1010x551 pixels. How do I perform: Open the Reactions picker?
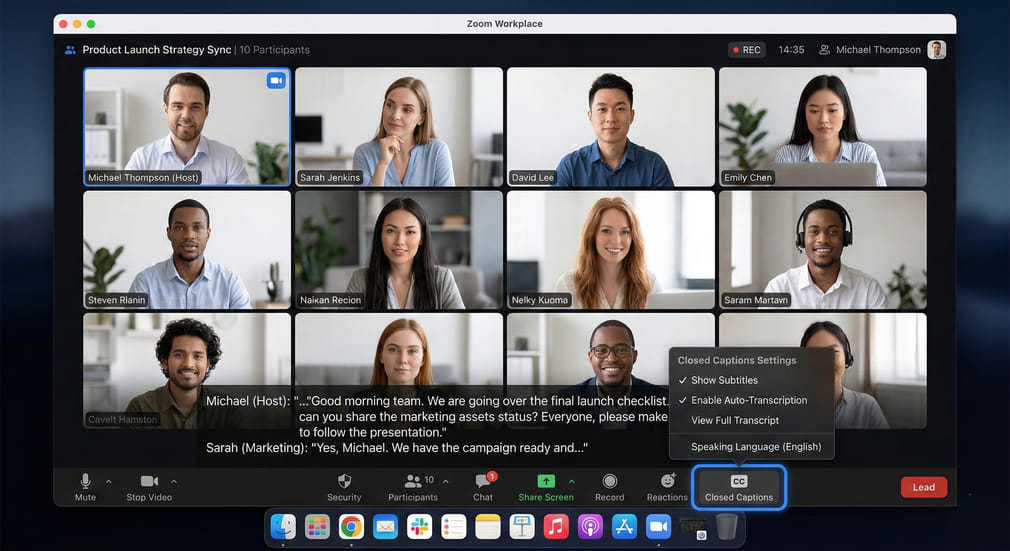pyautogui.click(x=667, y=487)
